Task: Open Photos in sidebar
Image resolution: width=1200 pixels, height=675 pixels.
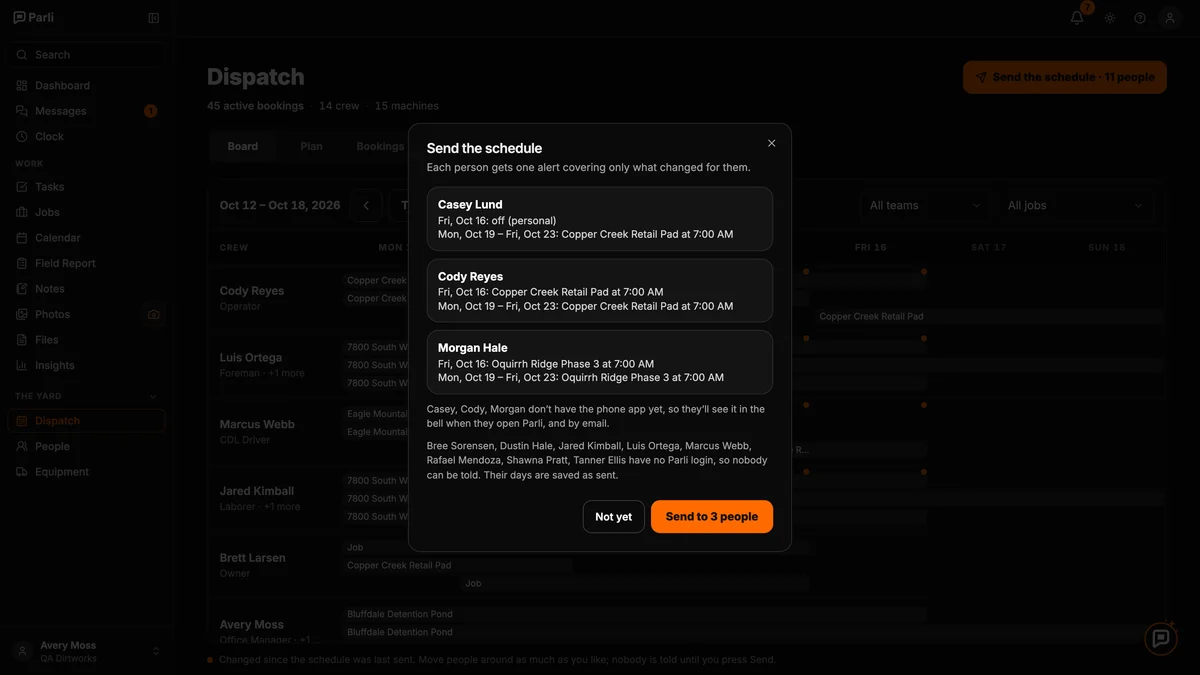Action: [74, 314]
